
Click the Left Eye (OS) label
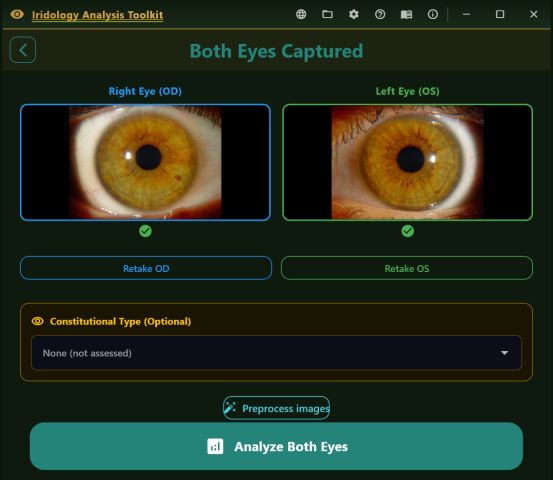(x=407, y=91)
